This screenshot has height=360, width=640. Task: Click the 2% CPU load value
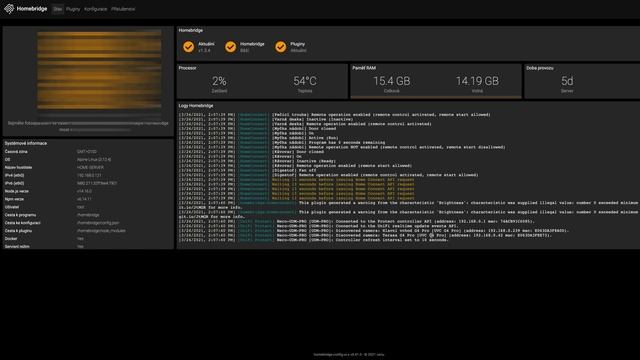click(x=219, y=81)
